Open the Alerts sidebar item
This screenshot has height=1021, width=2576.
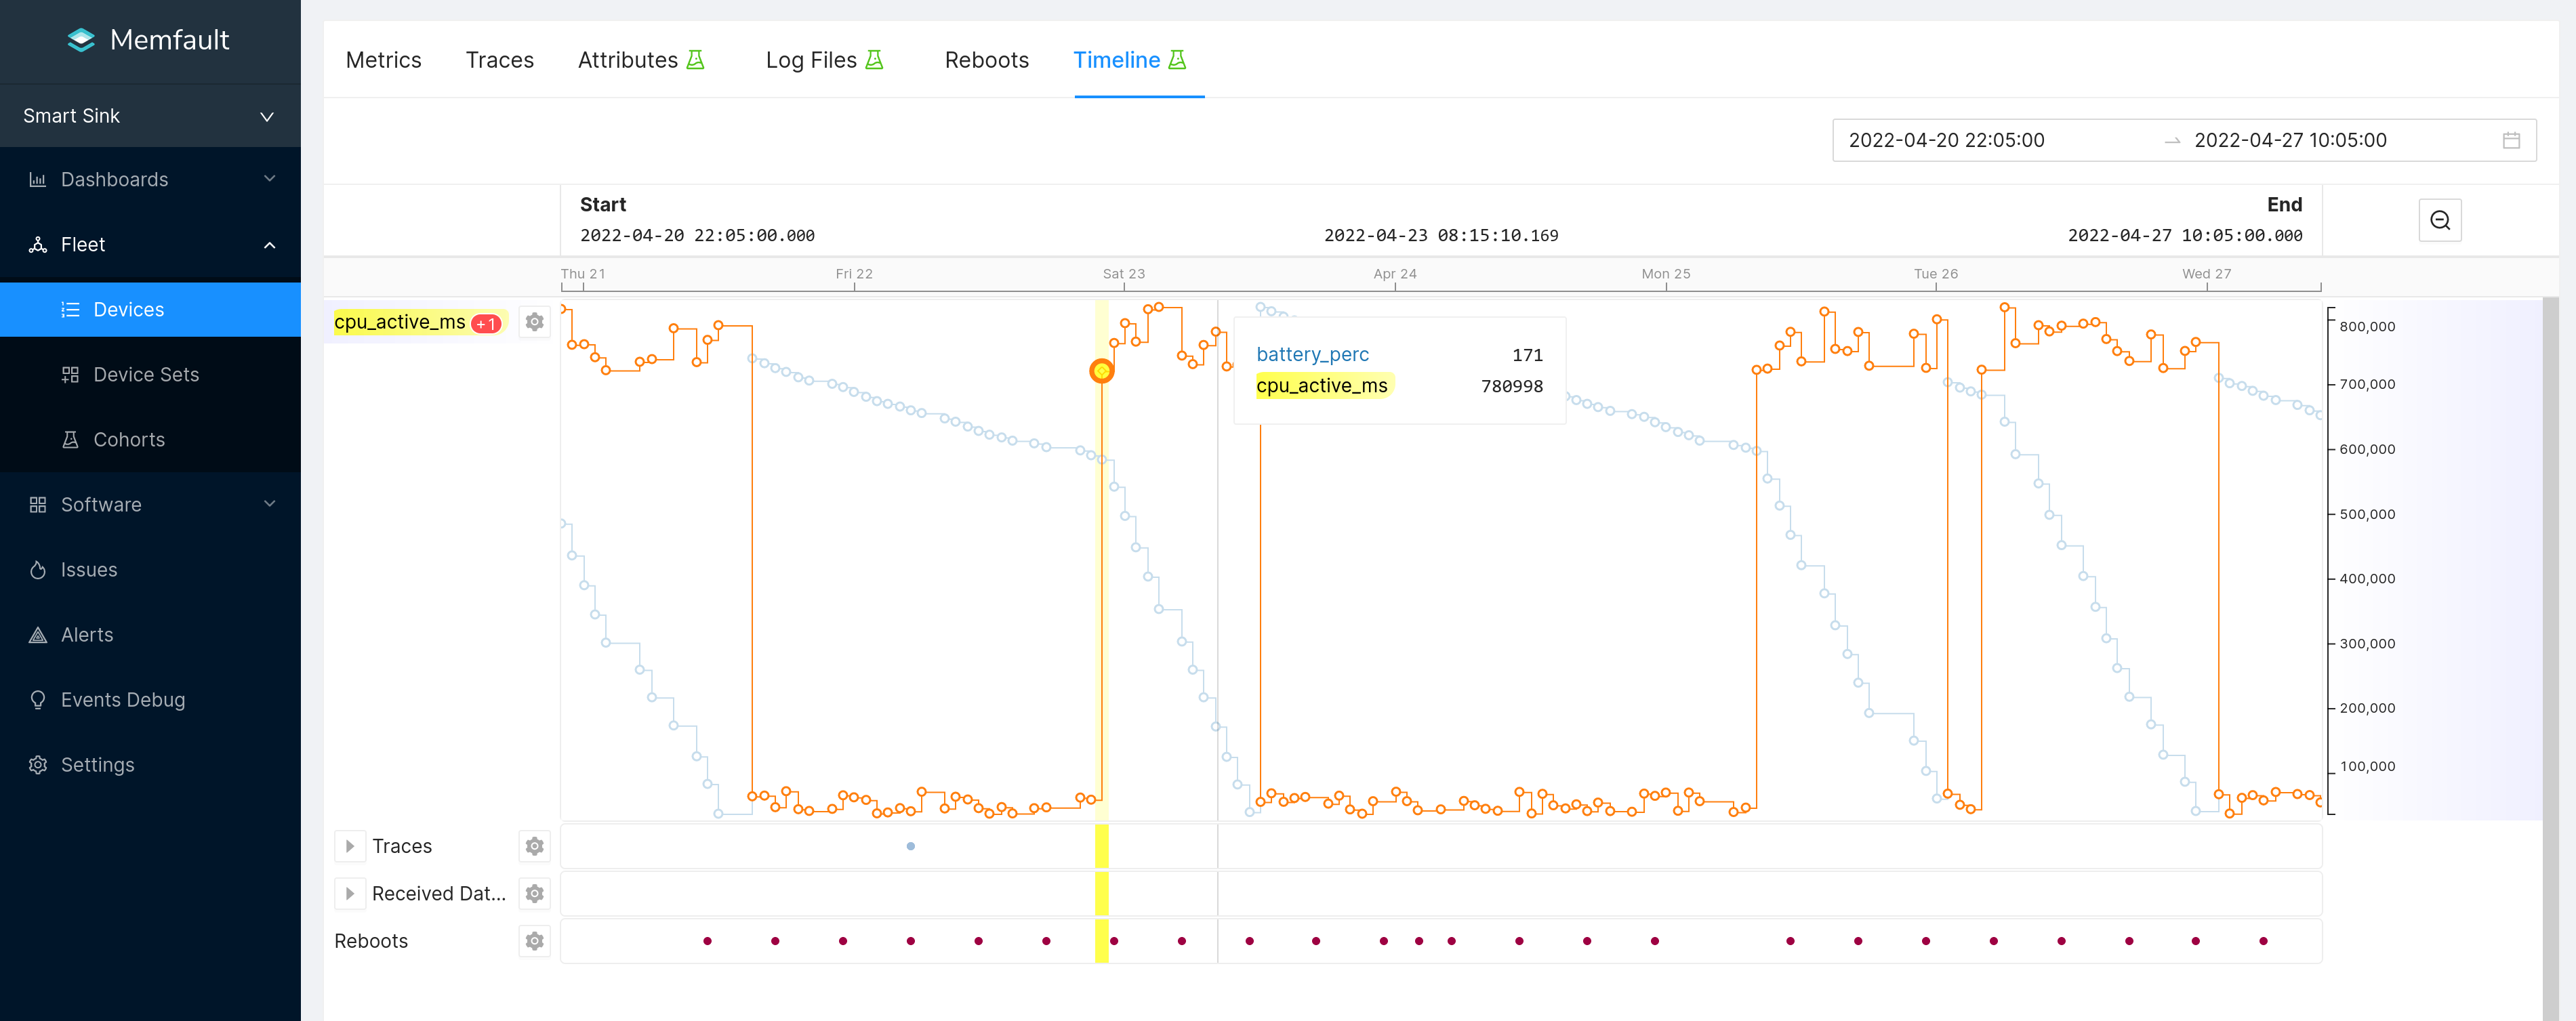click(x=87, y=635)
